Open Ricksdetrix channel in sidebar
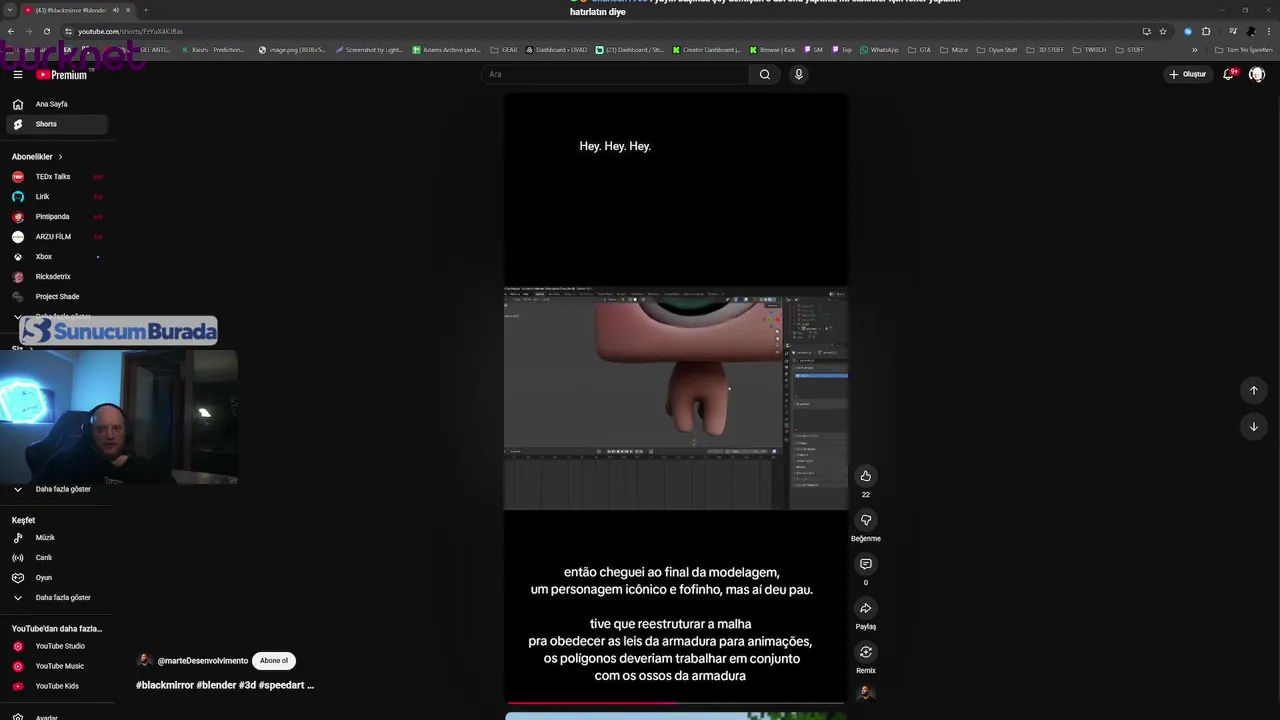Screen dimensions: 1280x720 coord(56,277)
